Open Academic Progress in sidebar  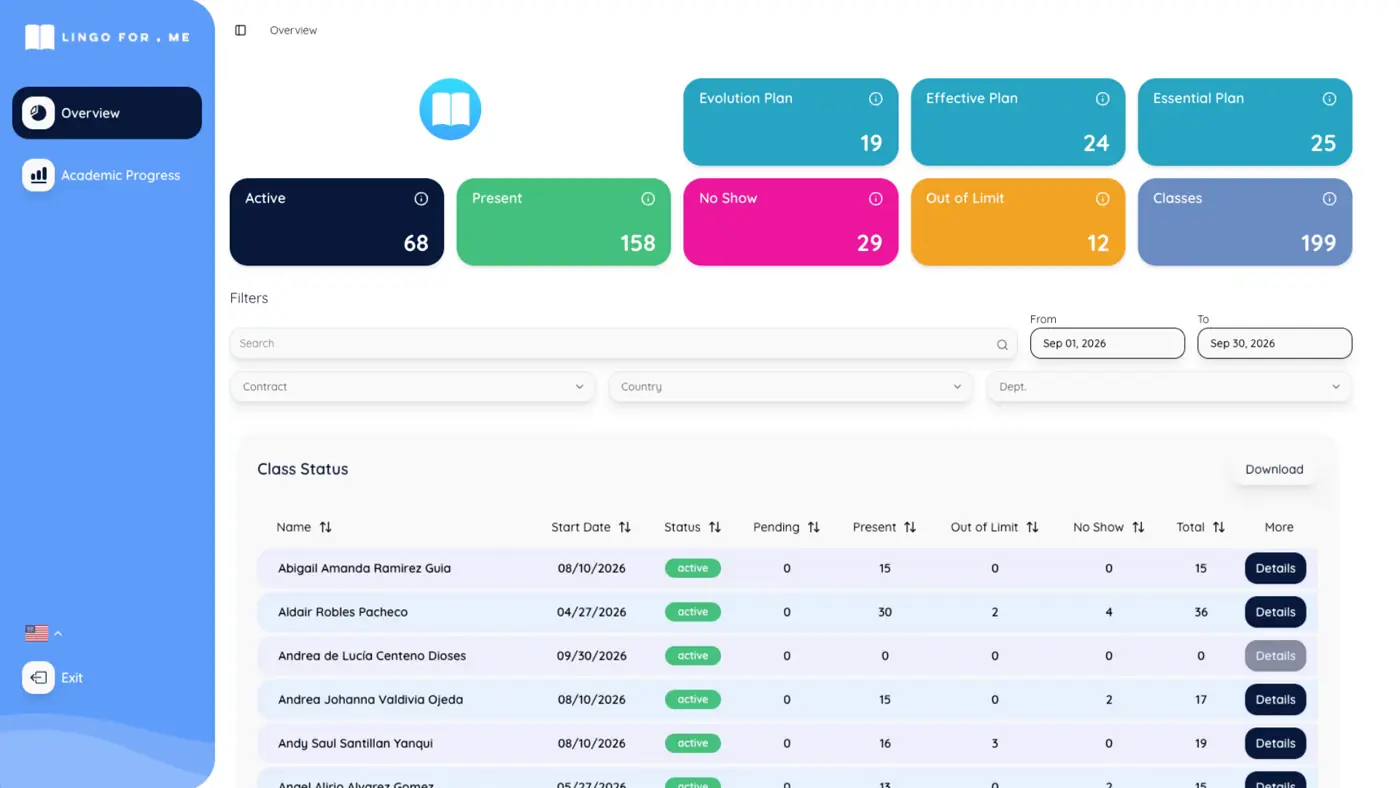click(x=107, y=175)
